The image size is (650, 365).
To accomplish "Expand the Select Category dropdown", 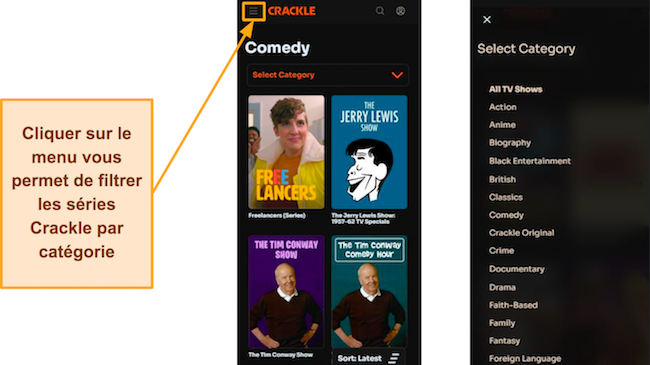I will tap(327, 75).
